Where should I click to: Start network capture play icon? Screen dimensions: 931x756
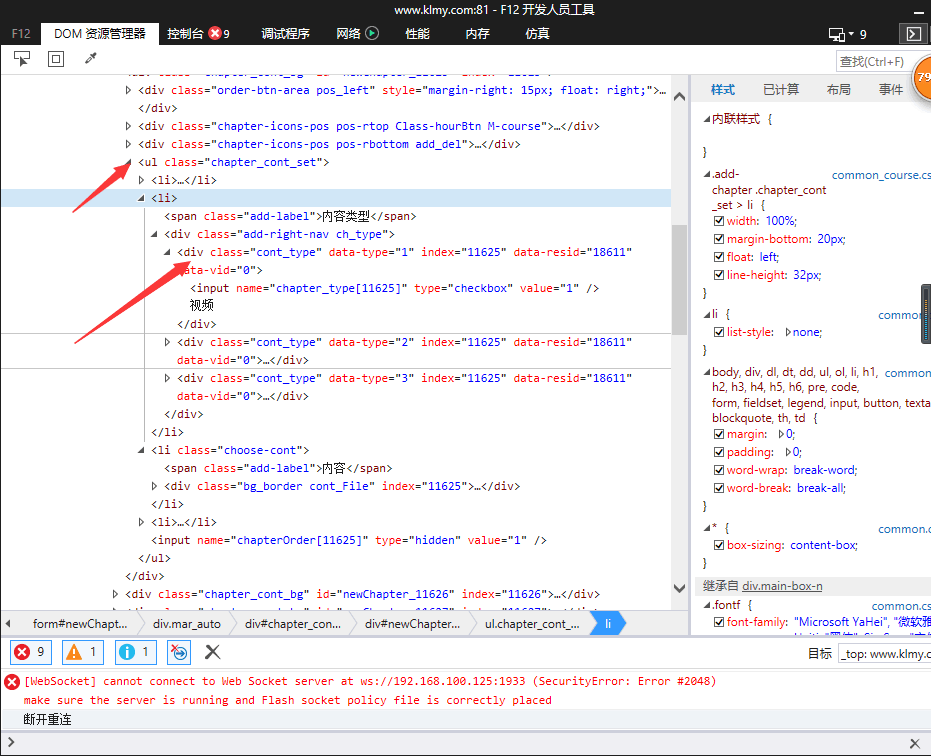[x=372, y=33]
